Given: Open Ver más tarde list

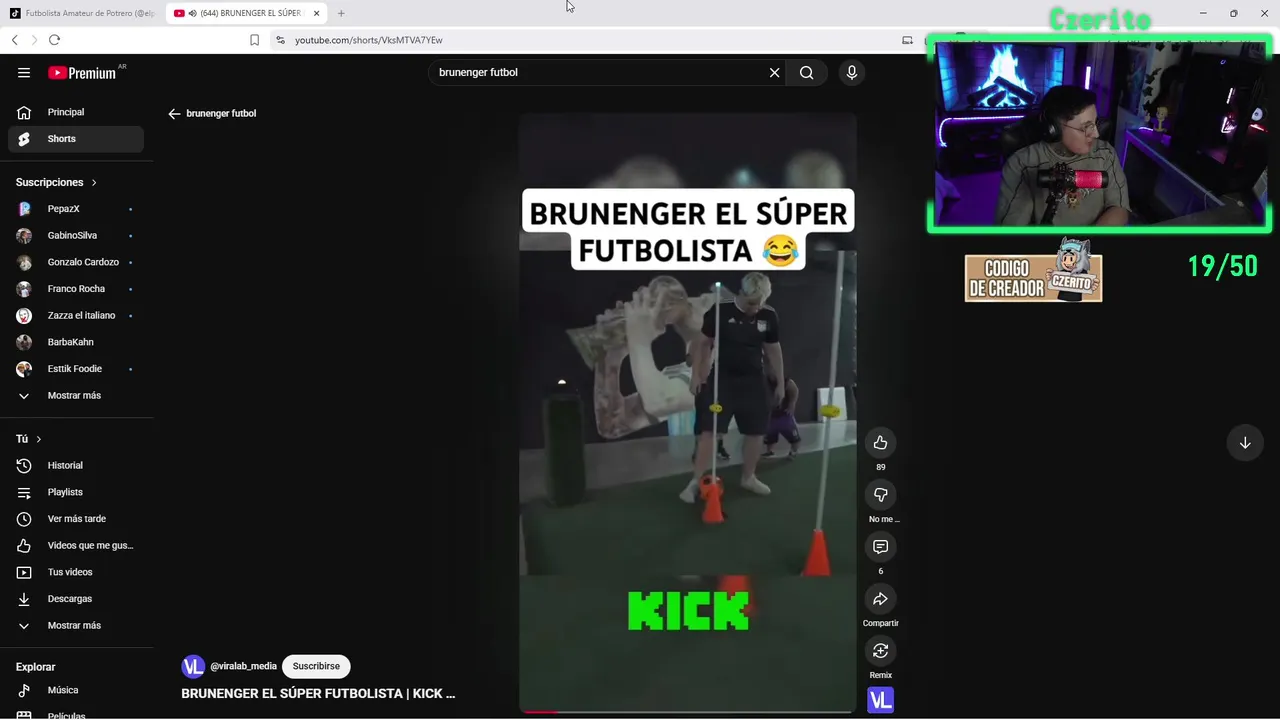Looking at the screenshot, I should pos(76,519).
